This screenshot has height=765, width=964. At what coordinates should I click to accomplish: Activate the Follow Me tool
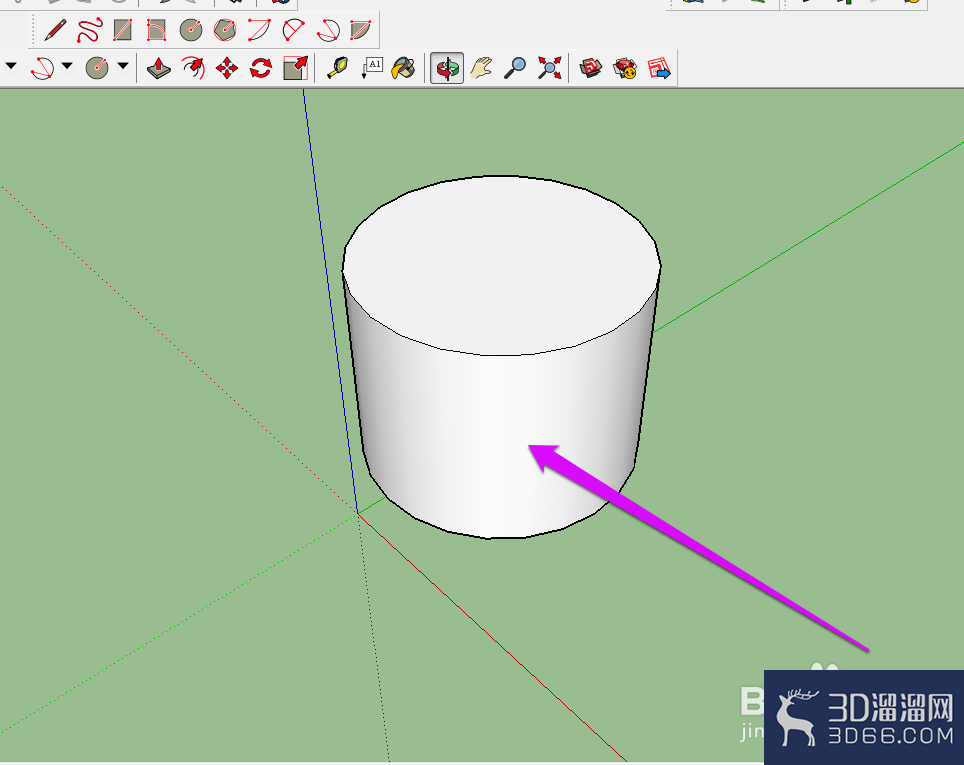(x=193, y=68)
